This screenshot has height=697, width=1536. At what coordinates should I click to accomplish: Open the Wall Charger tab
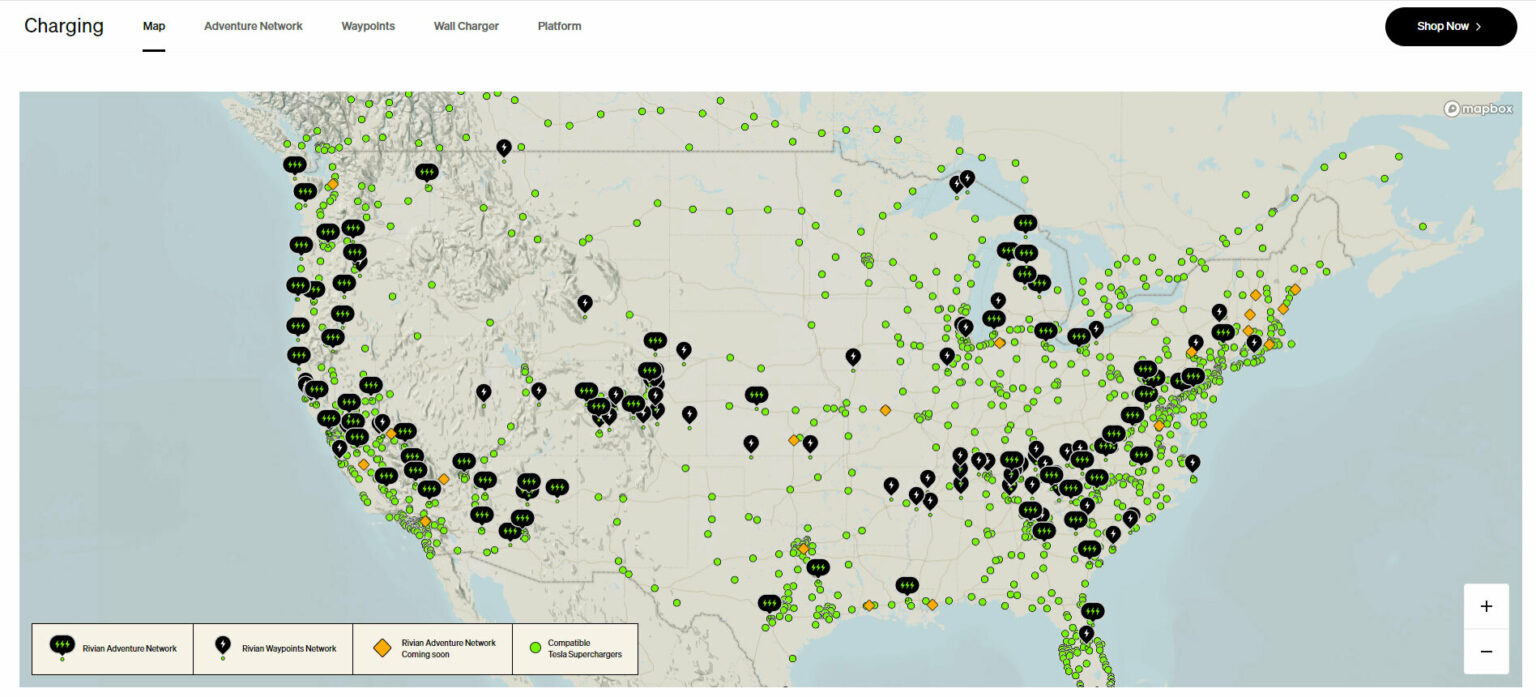point(466,26)
